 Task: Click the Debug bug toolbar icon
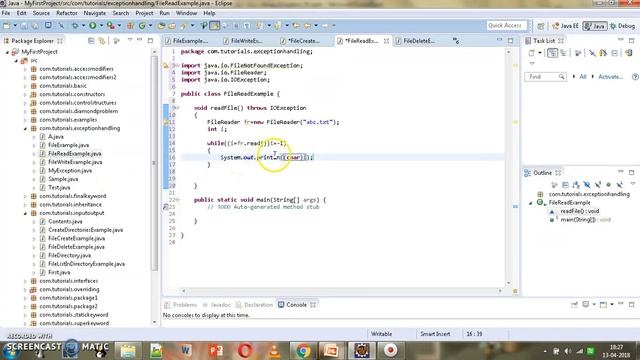(x=75, y=26)
